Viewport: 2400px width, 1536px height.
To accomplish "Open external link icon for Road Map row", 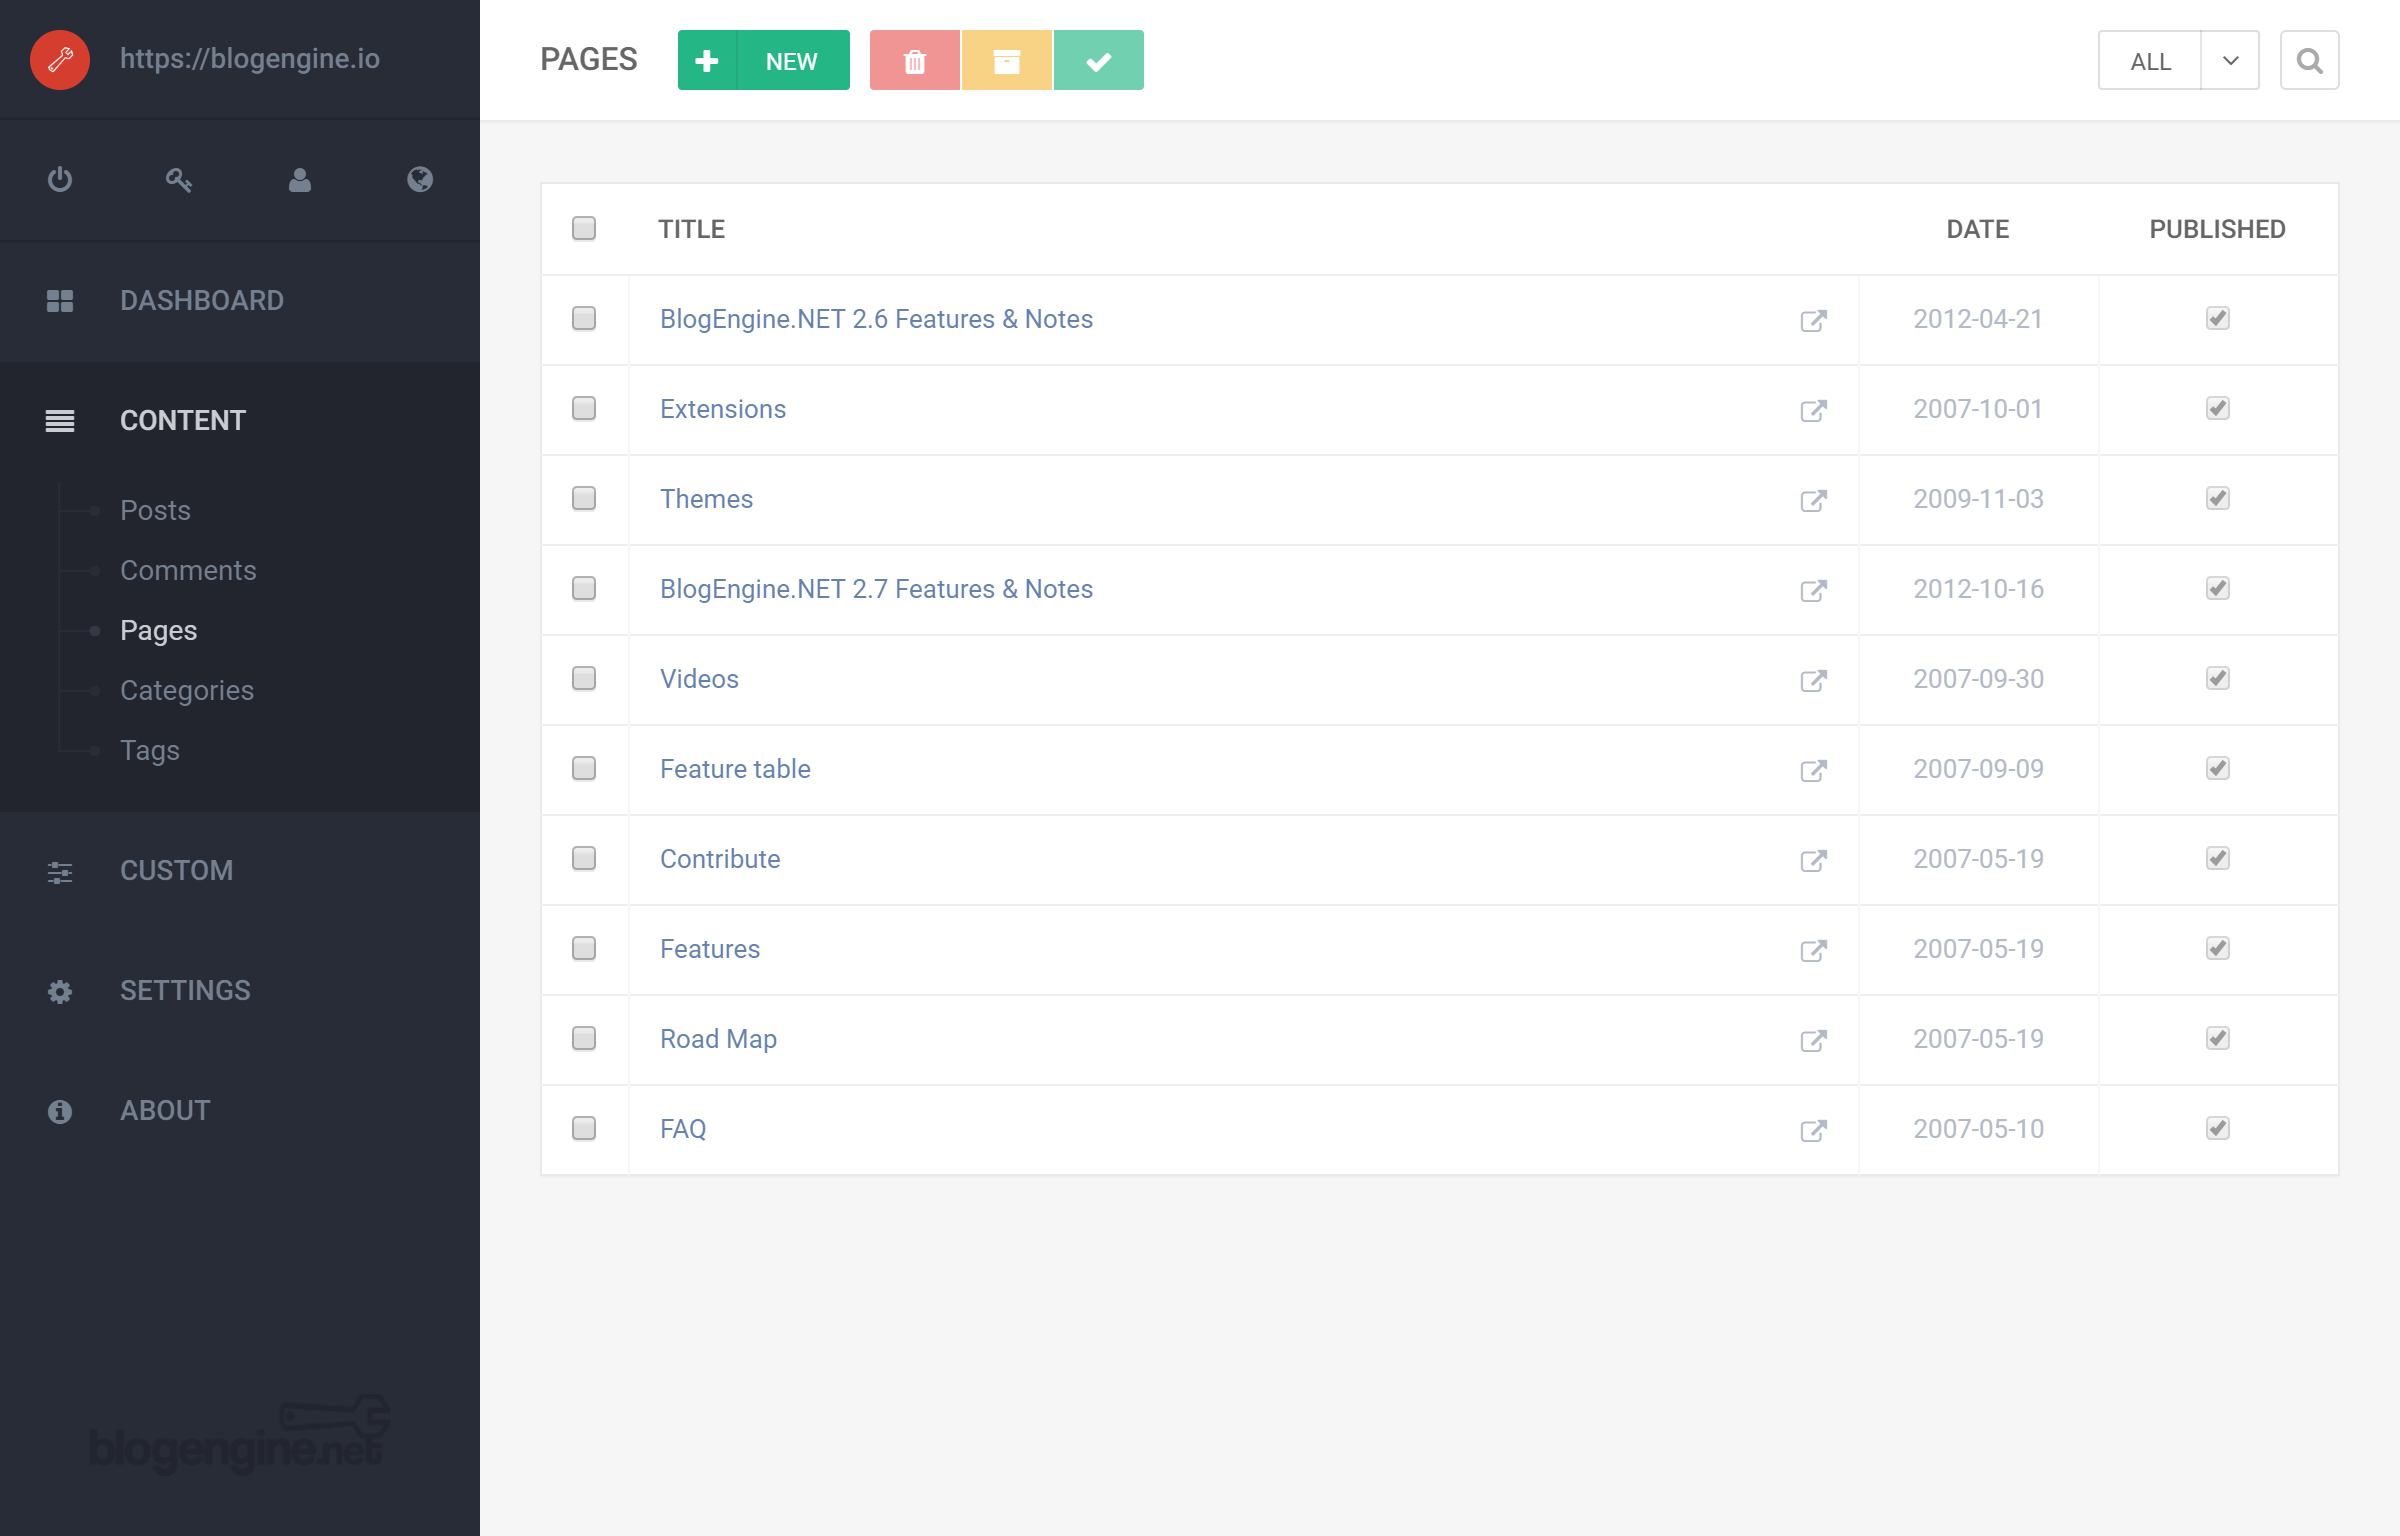I will pyautogui.click(x=1814, y=1040).
